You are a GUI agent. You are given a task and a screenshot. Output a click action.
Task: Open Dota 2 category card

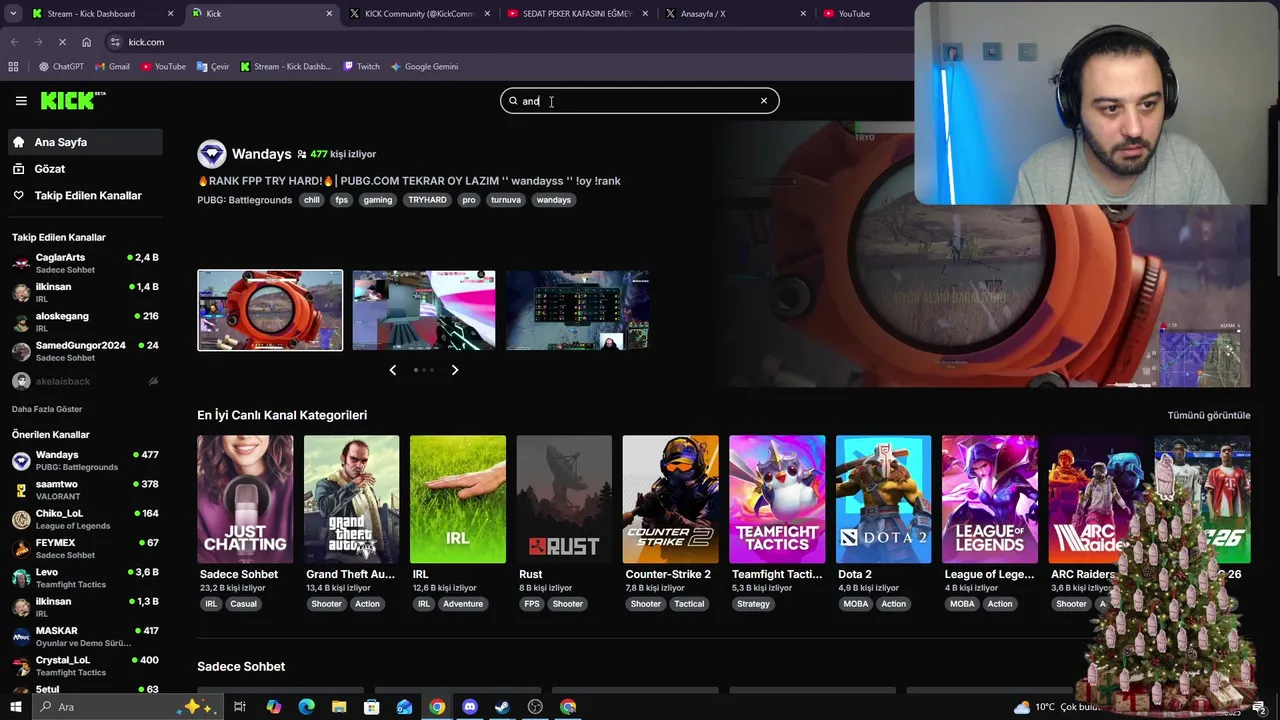tap(883, 499)
